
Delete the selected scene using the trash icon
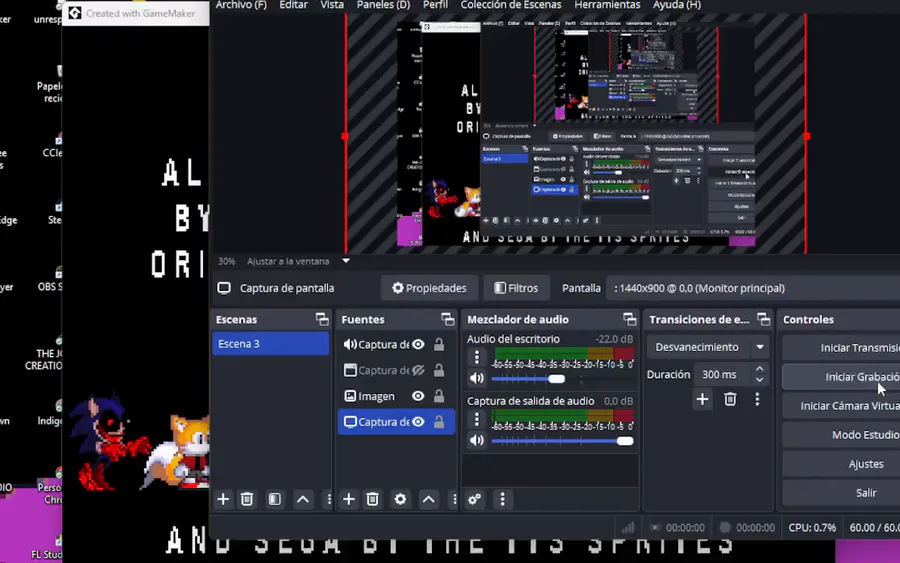click(x=247, y=499)
